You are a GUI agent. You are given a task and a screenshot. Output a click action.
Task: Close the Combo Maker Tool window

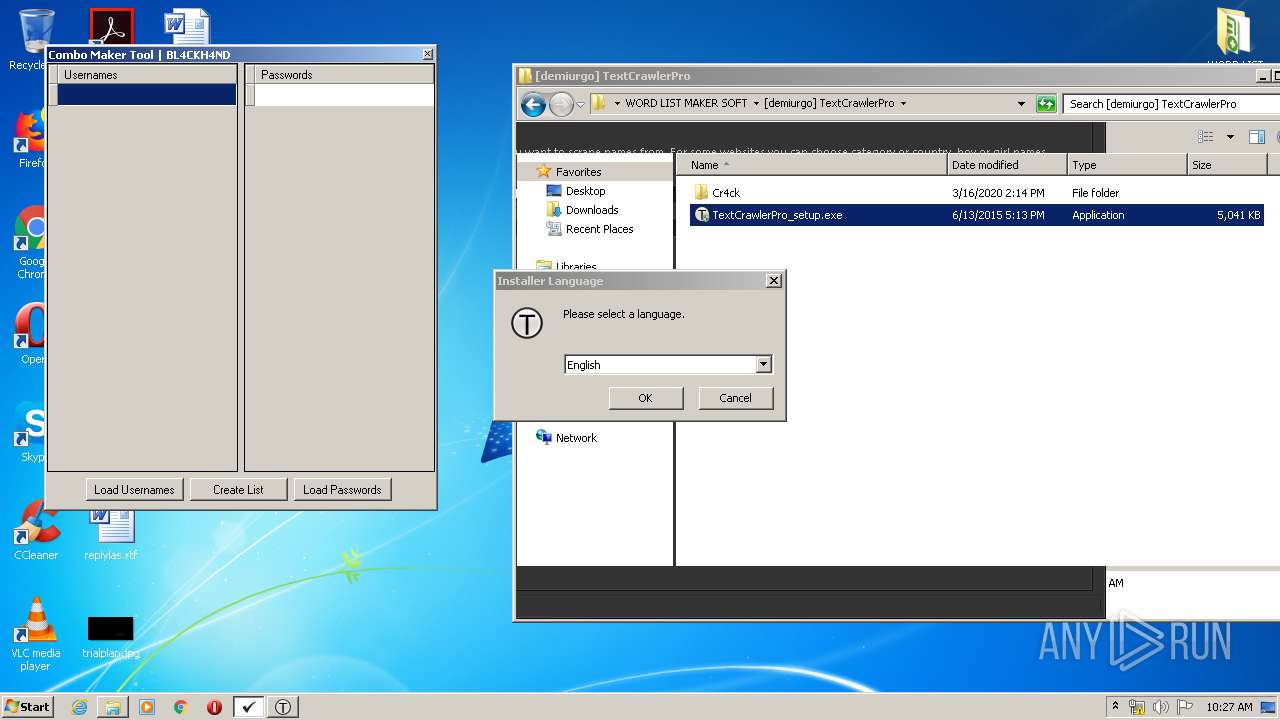pos(428,54)
